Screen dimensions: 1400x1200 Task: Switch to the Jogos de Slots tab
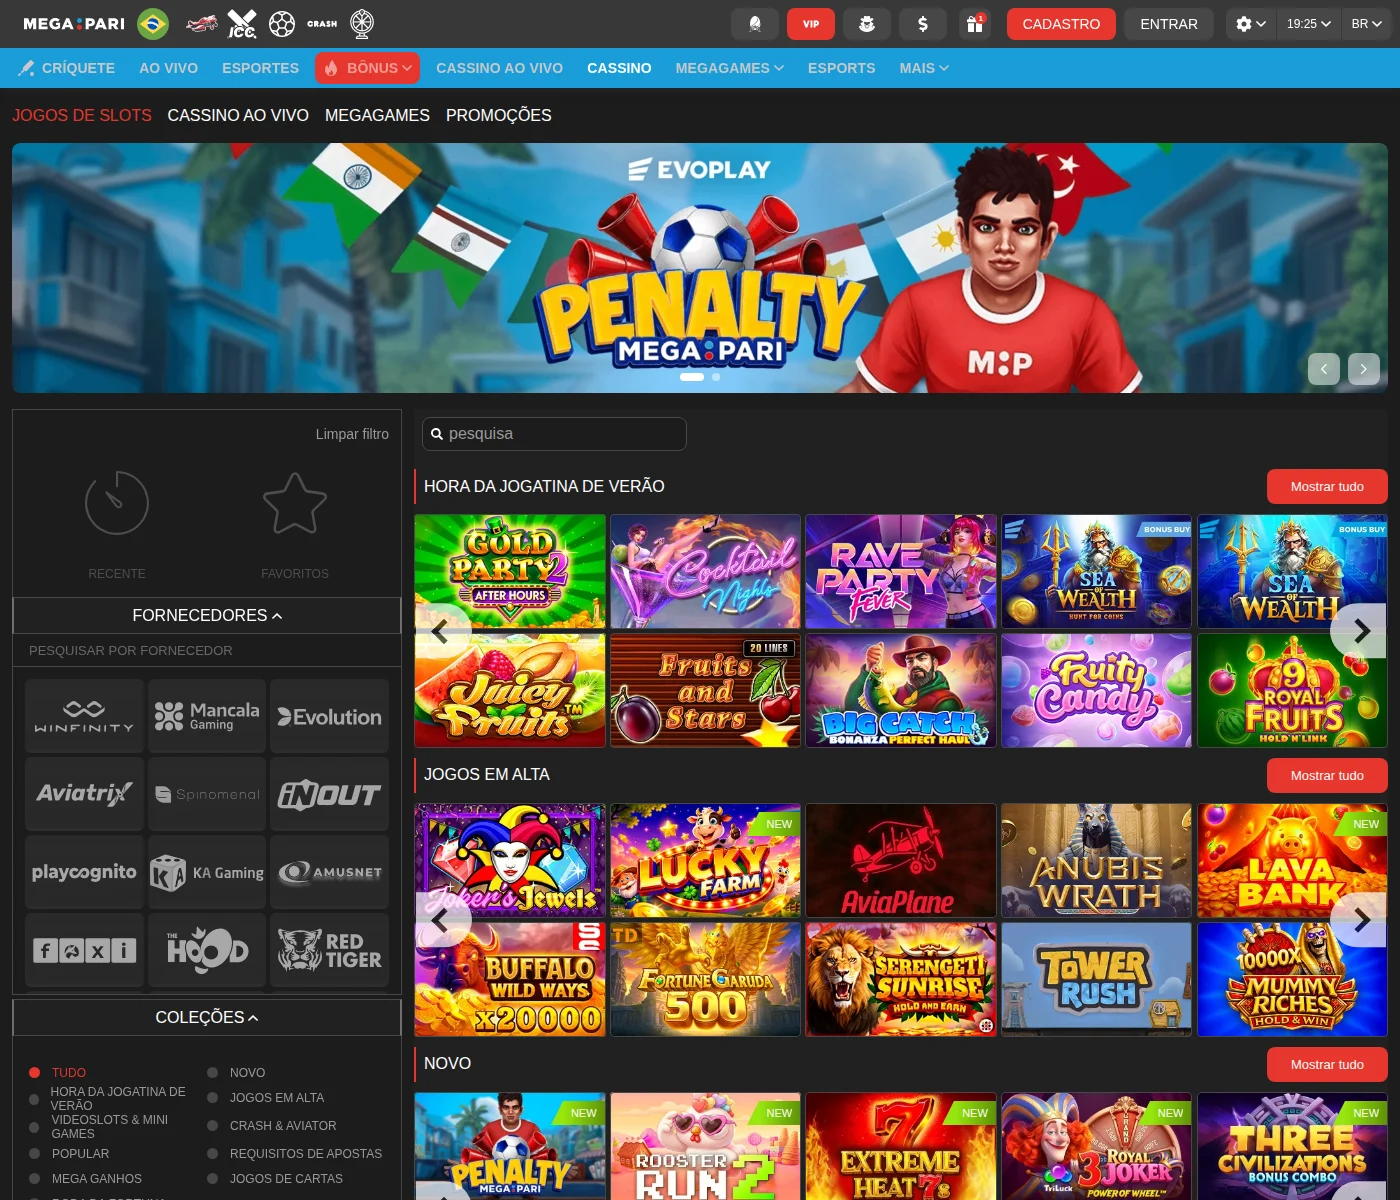point(82,115)
